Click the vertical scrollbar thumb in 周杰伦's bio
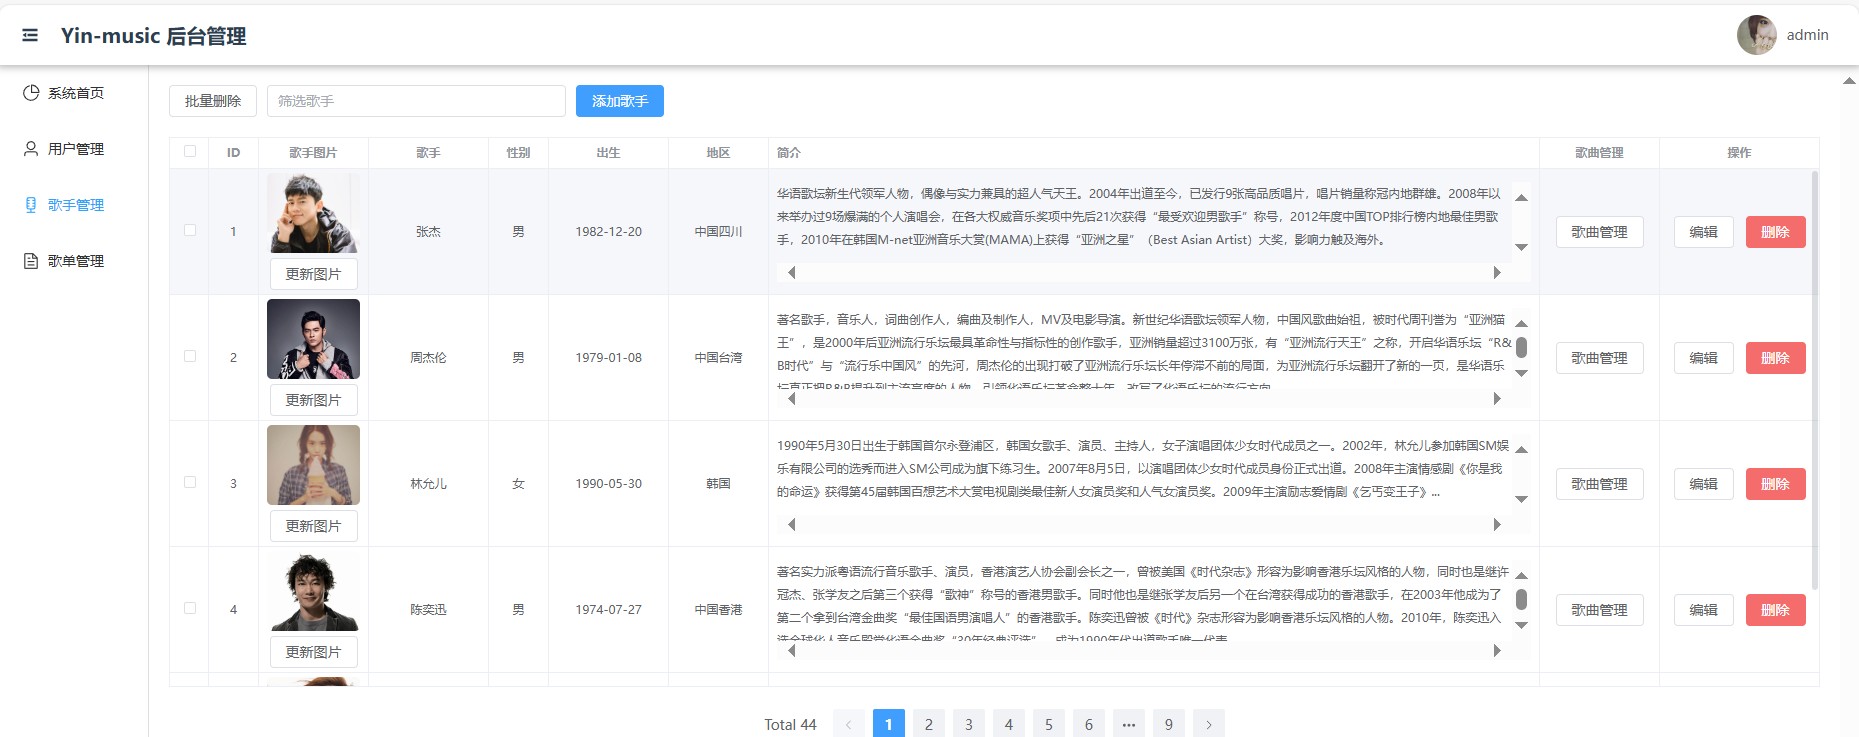This screenshot has width=1859, height=737. click(x=1521, y=347)
